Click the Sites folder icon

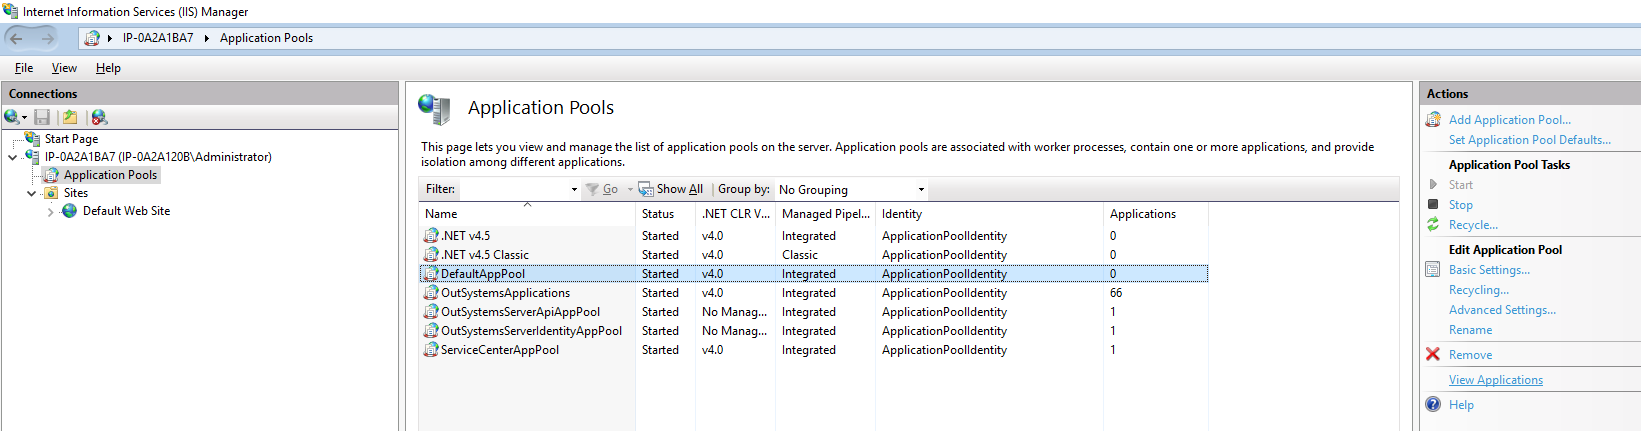click(x=52, y=192)
